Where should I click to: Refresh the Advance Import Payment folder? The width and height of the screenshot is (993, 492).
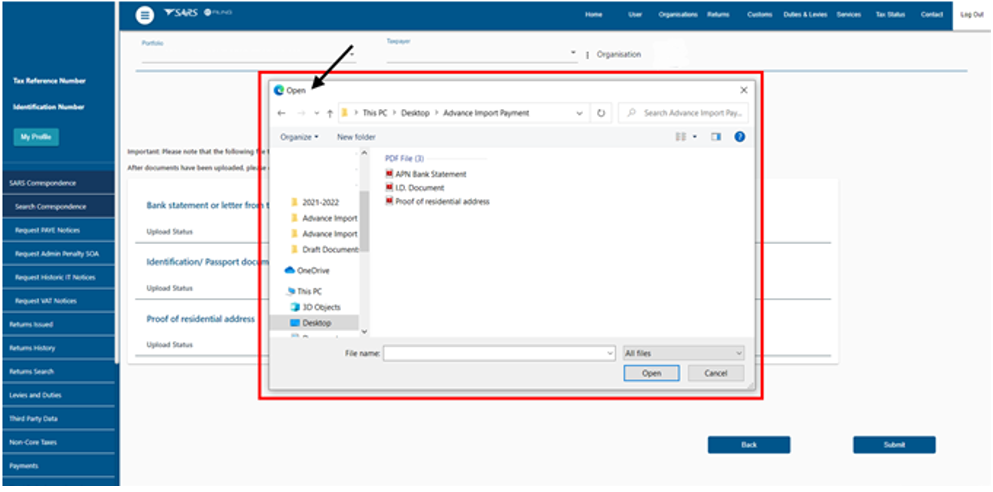pos(601,114)
